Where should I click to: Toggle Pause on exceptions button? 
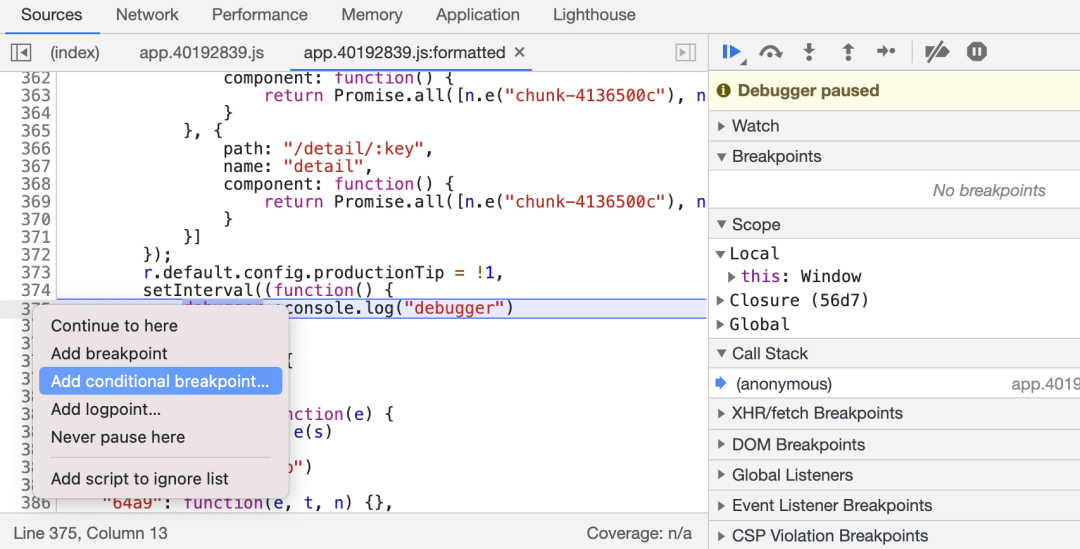[977, 52]
